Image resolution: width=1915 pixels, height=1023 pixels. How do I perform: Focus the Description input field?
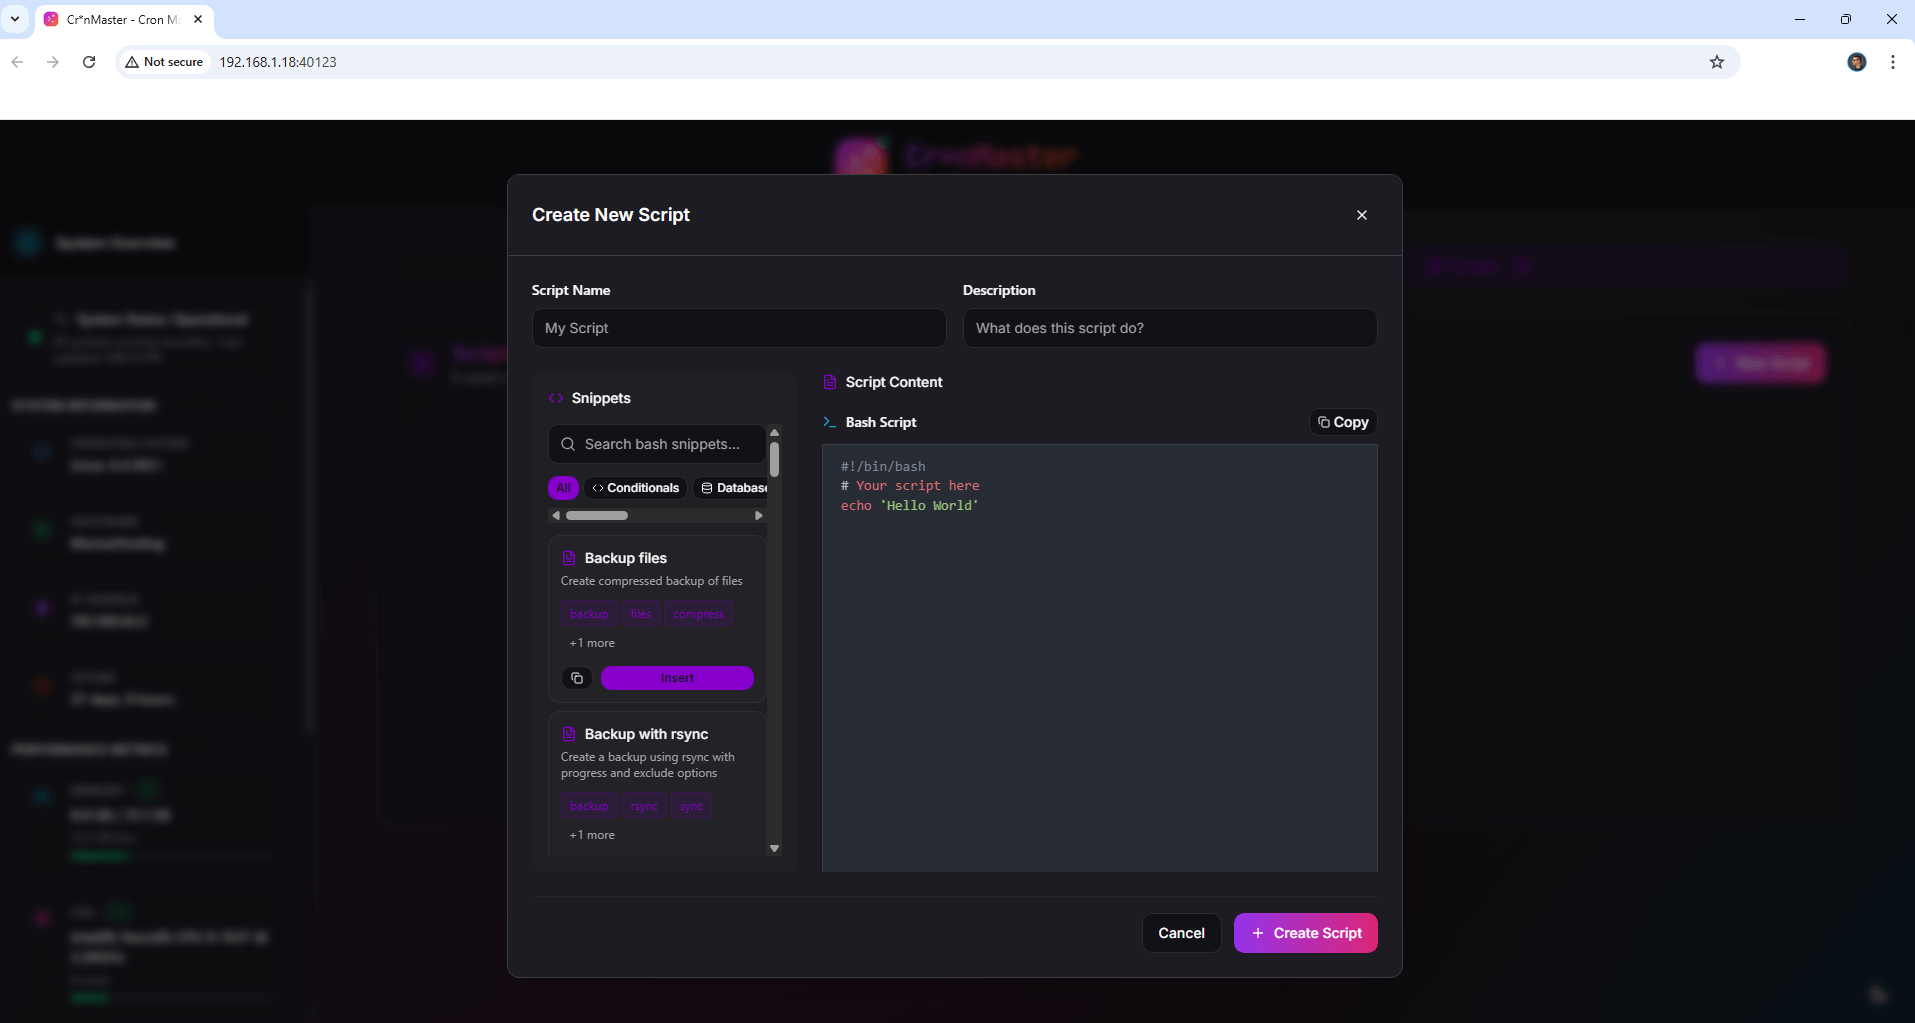click(x=1169, y=328)
